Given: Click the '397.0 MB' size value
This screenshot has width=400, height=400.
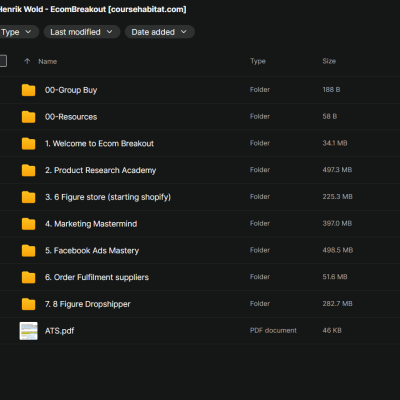Looking at the screenshot, I should tap(337, 223).
